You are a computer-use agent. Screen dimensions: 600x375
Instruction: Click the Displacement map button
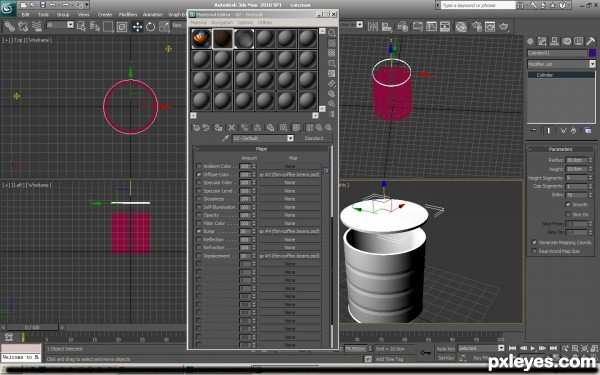click(x=290, y=256)
